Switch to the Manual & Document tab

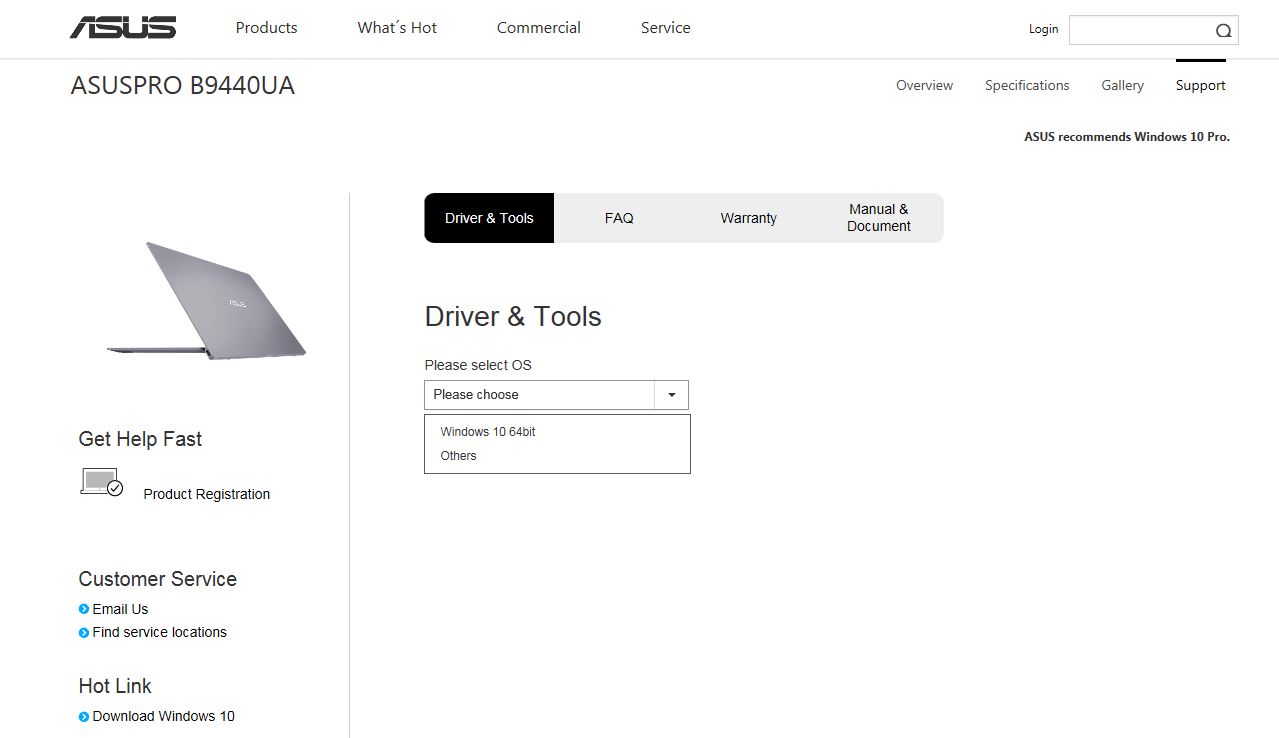[x=879, y=218]
